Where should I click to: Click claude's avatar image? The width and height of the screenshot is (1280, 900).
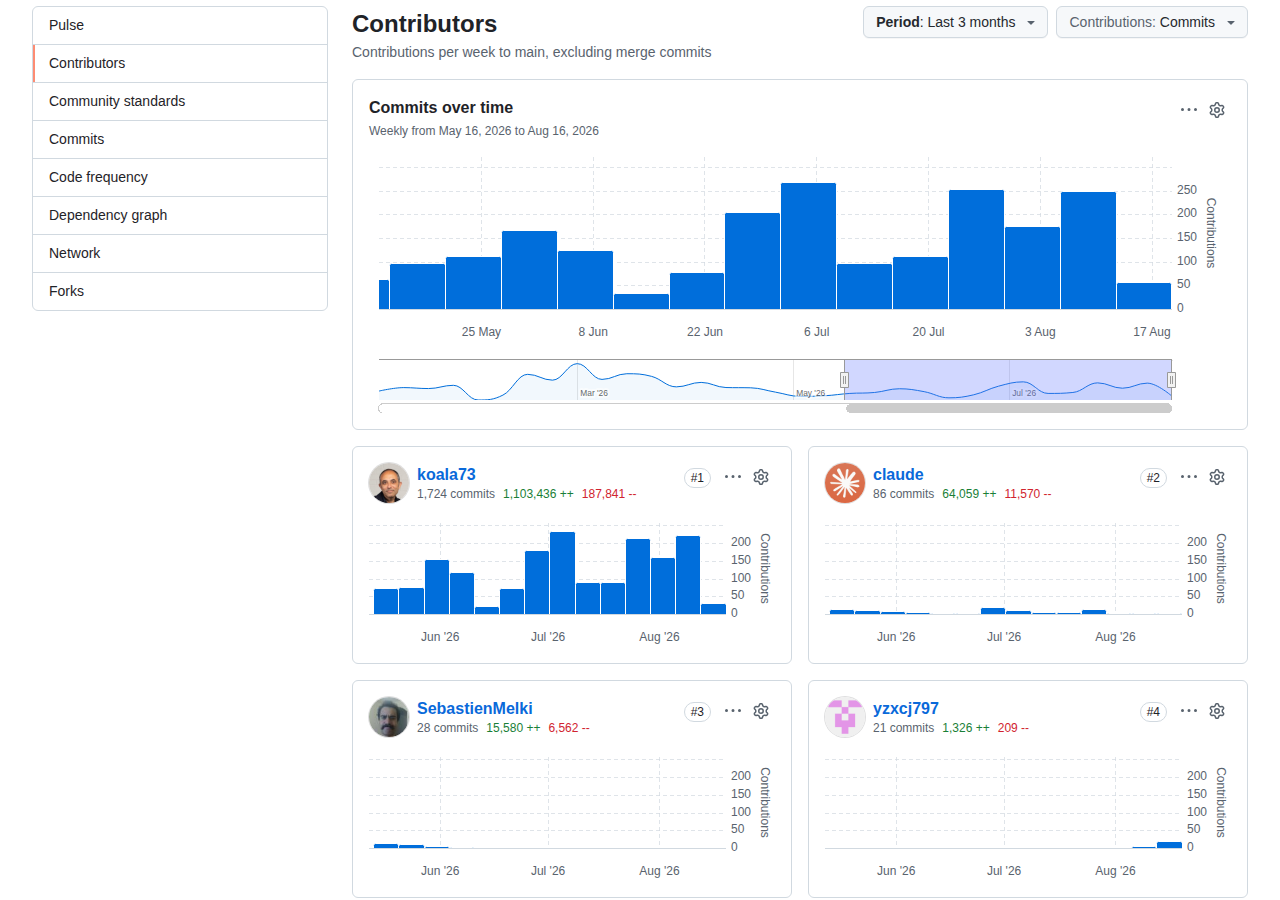pyautogui.click(x=845, y=483)
